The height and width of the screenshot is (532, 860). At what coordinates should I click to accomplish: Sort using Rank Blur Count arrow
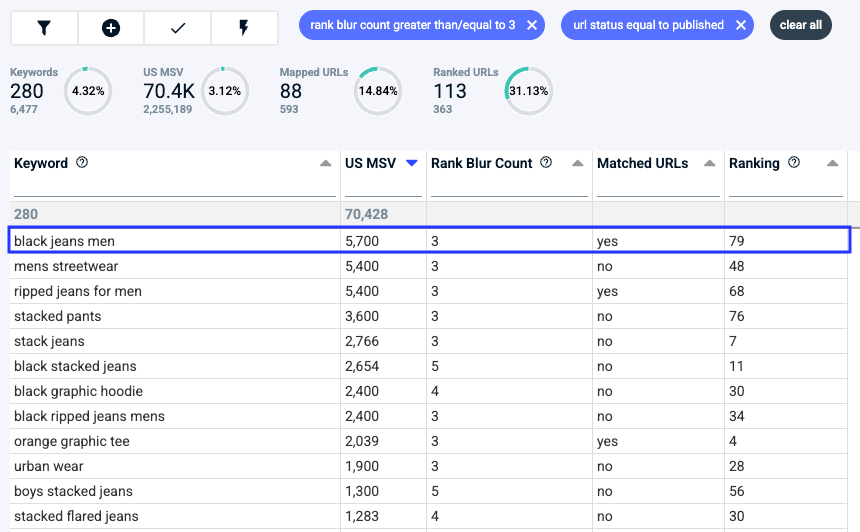coord(577,163)
